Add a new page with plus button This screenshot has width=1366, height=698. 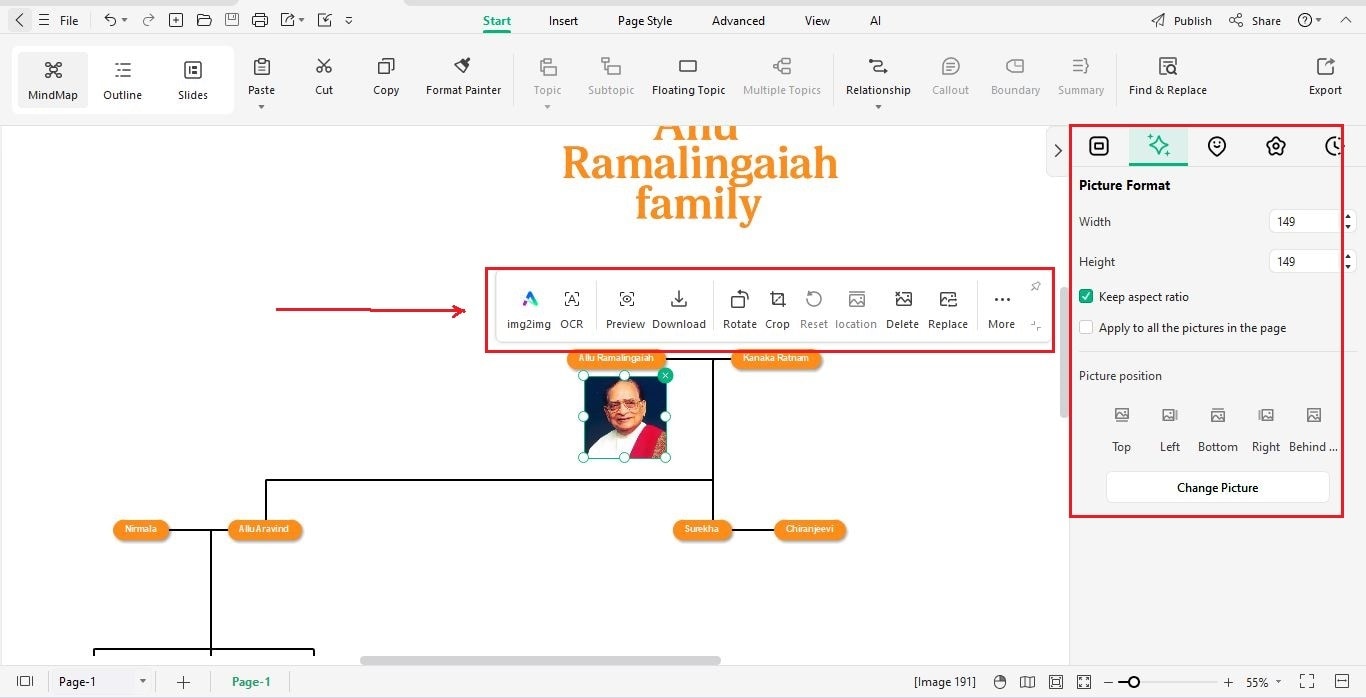(x=183, y=682)
